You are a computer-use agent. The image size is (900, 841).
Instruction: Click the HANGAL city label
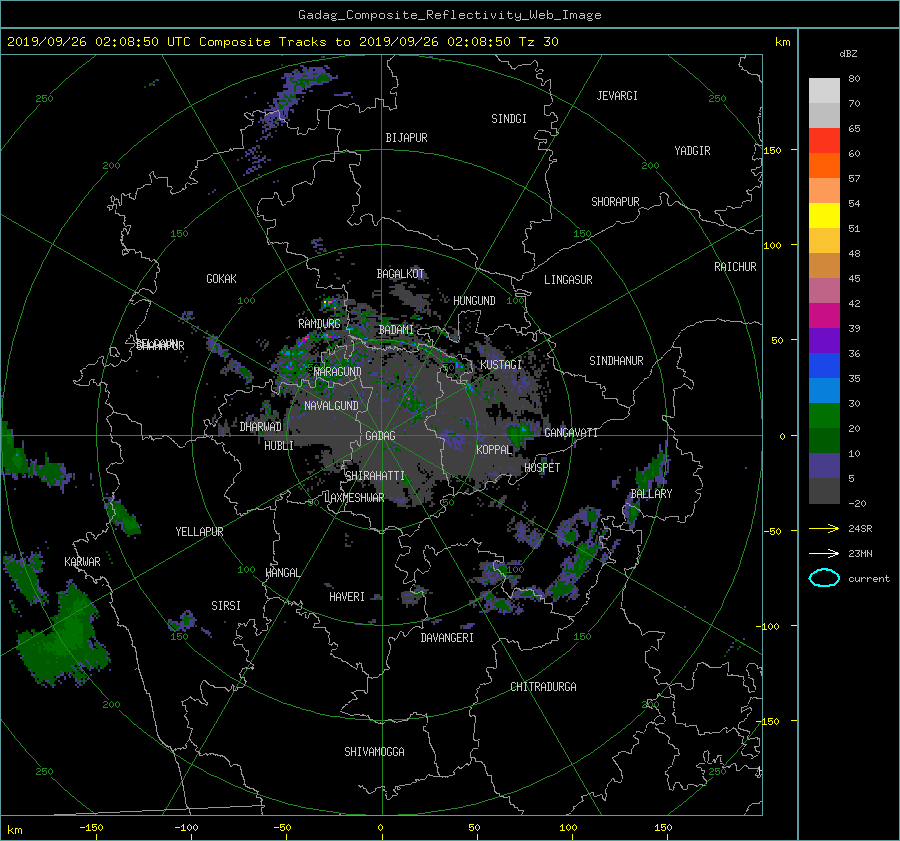(283, 573)
